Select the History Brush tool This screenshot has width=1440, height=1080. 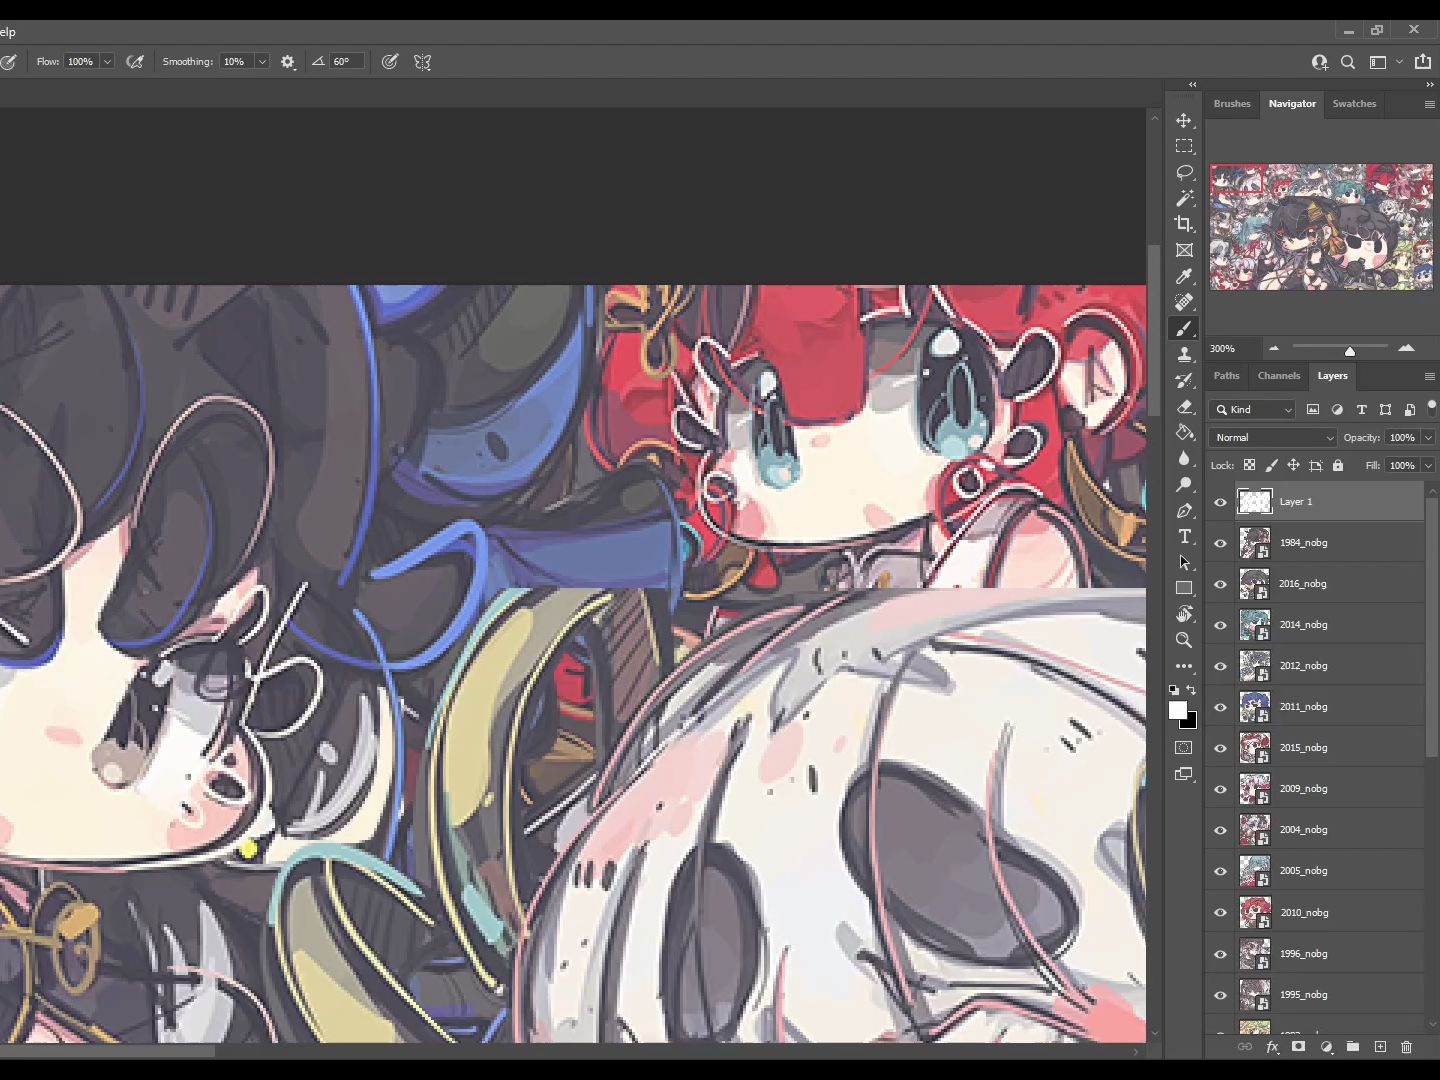point(1184,381)
